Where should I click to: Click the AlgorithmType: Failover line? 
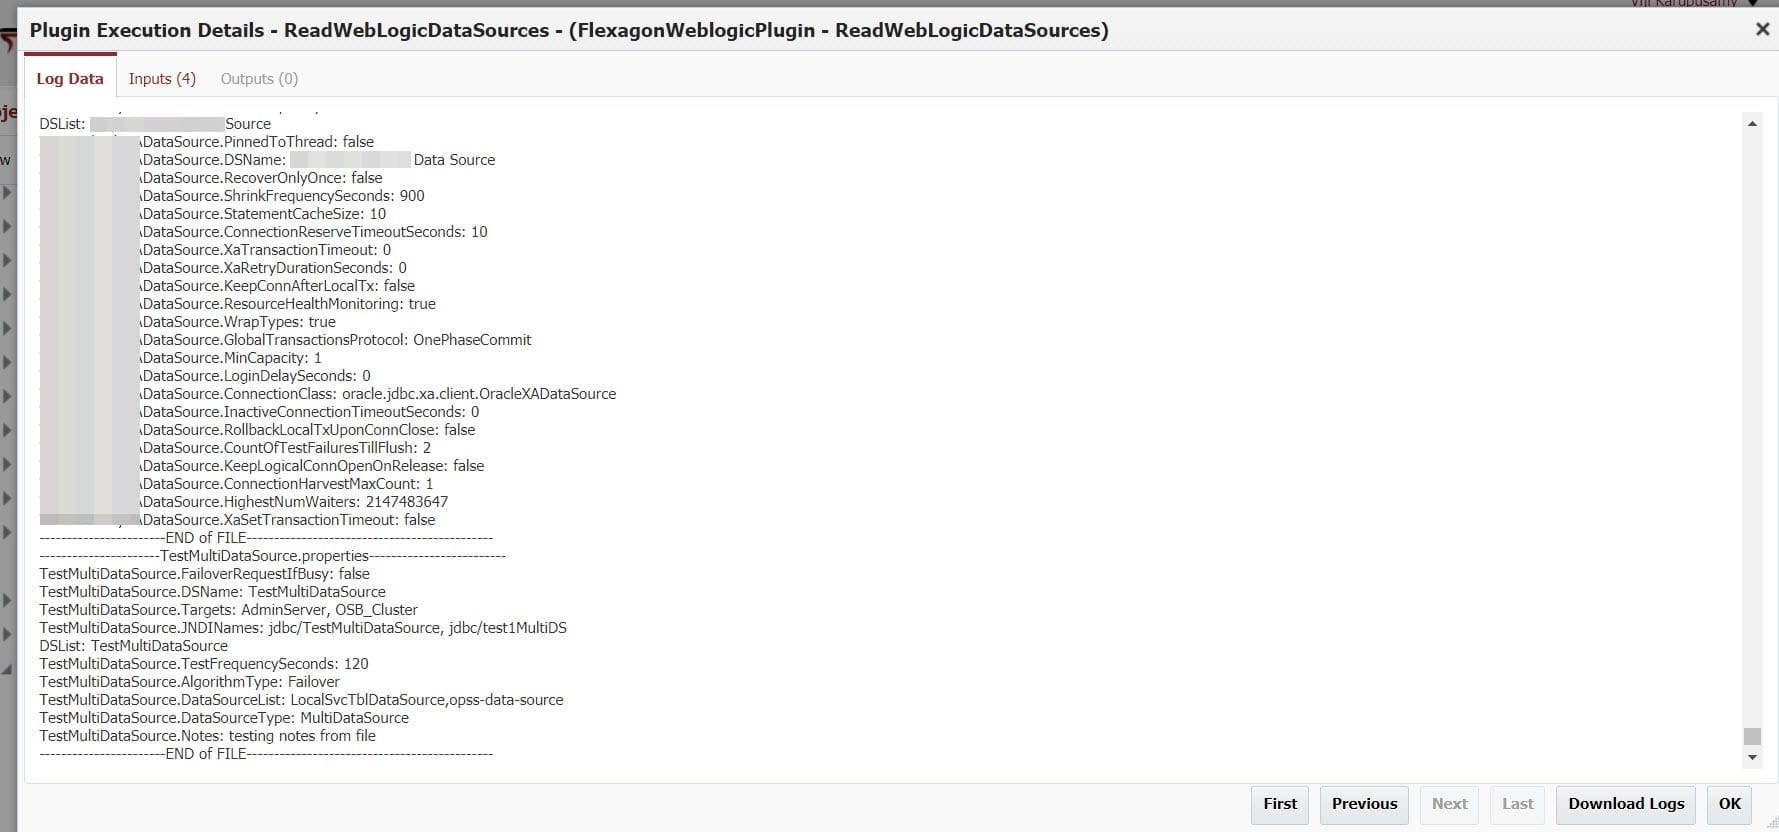tap(190, 682)
